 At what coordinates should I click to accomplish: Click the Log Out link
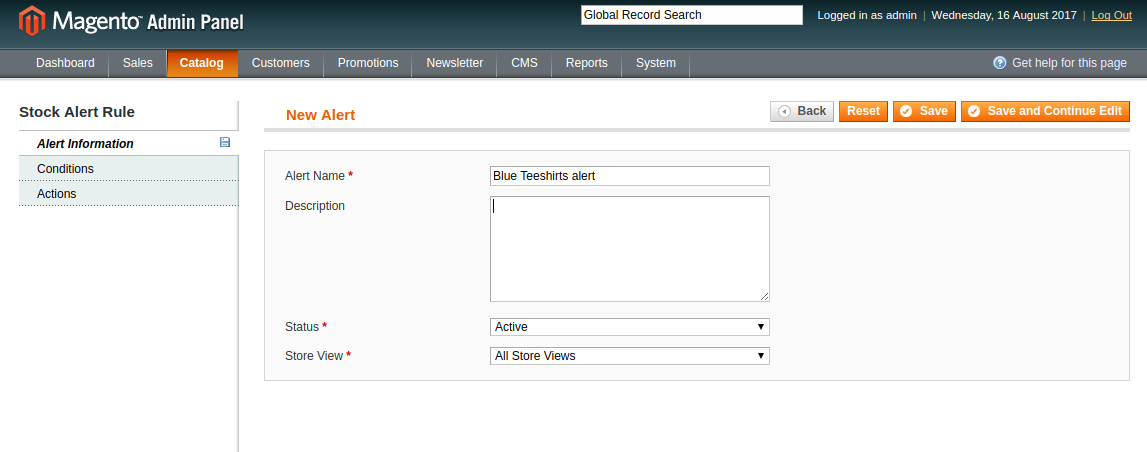(x=1111, y=15)
